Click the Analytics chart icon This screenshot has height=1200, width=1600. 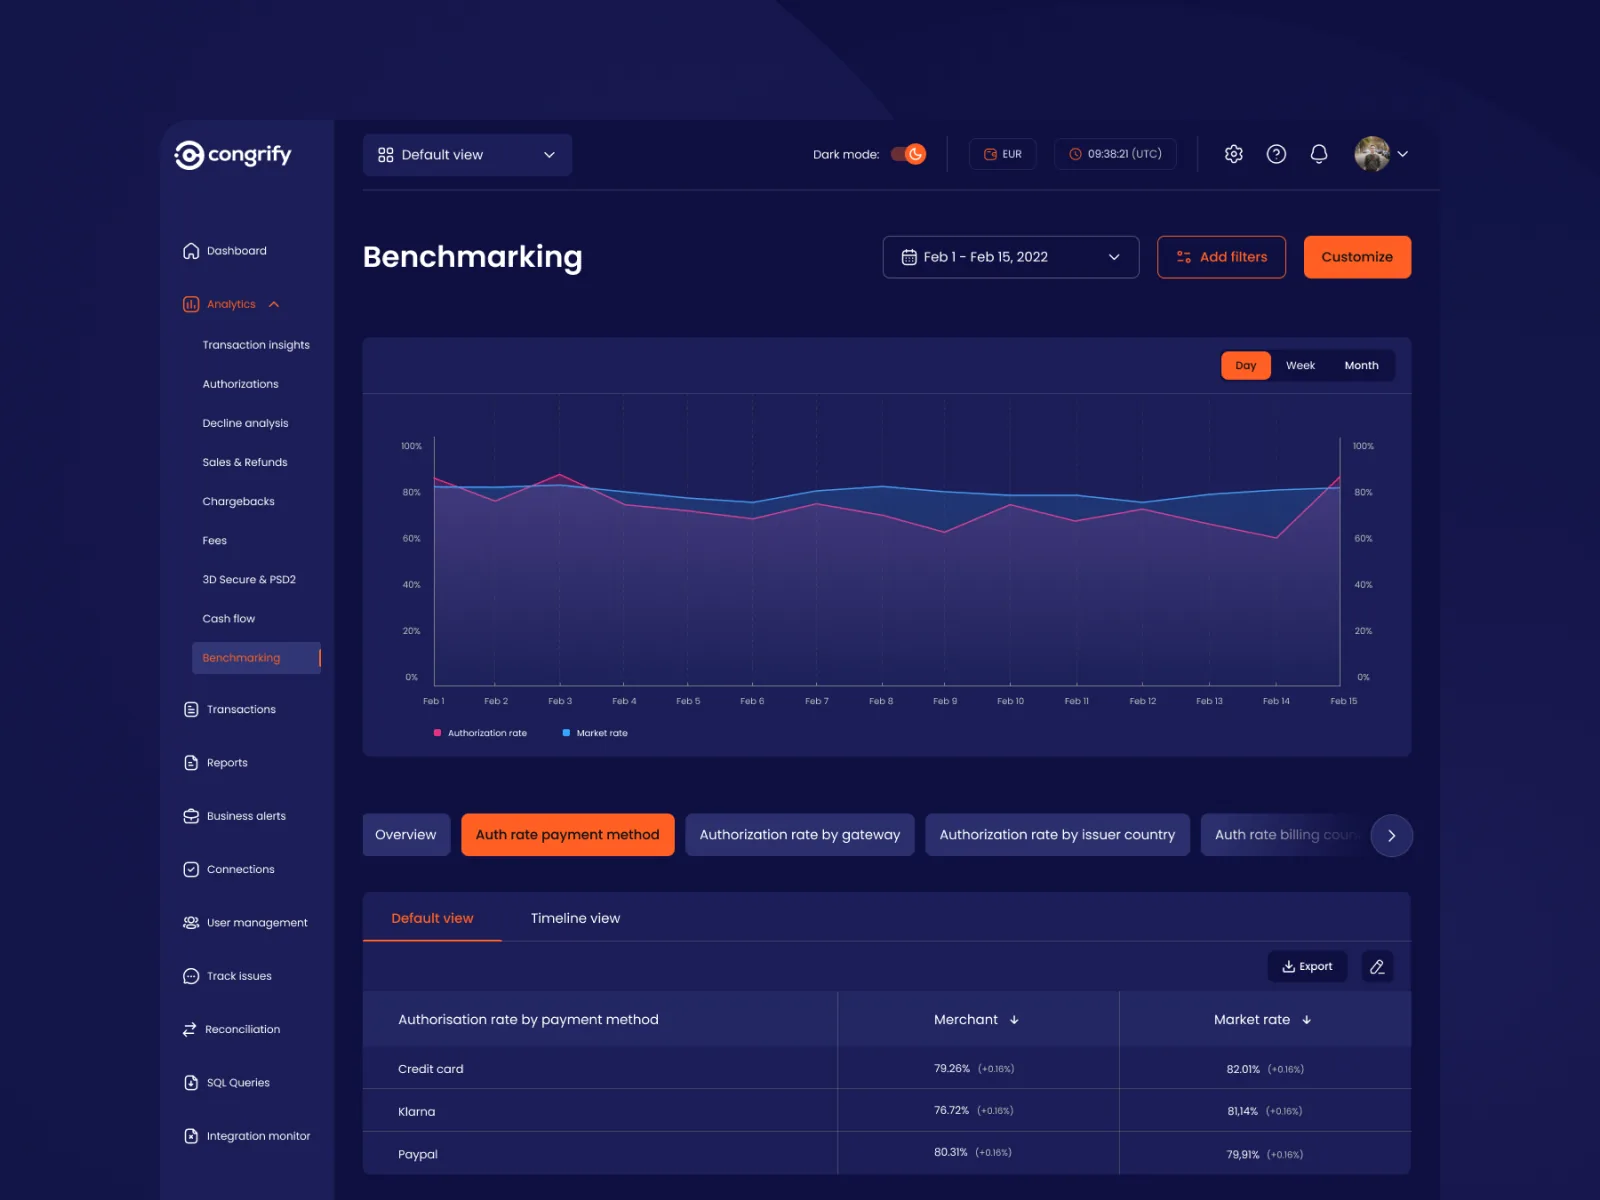[x=191, y=304]
